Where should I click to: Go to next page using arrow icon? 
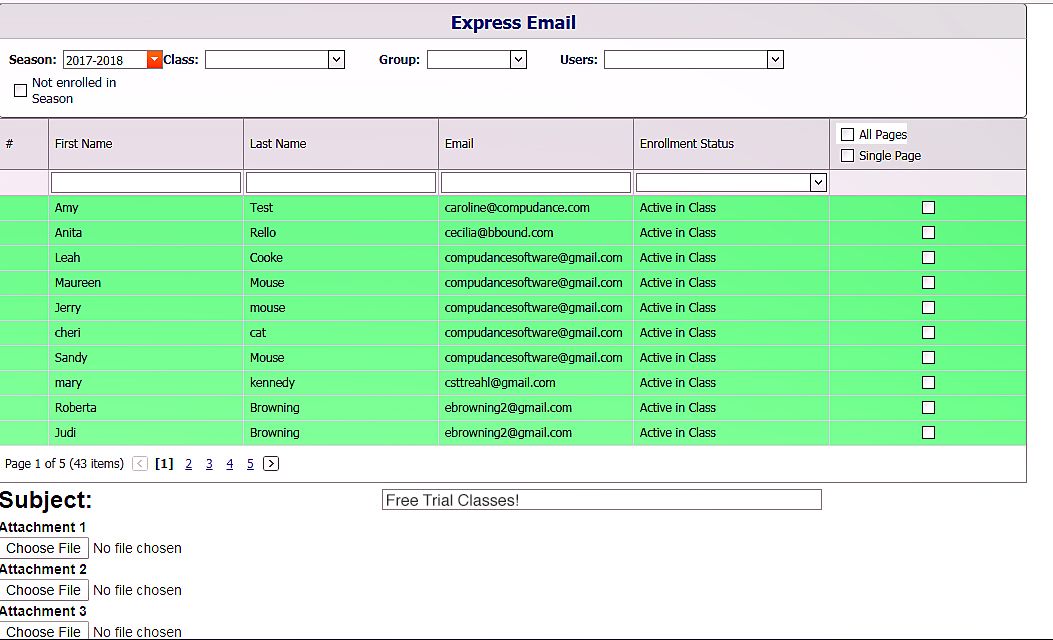point(271,464)
